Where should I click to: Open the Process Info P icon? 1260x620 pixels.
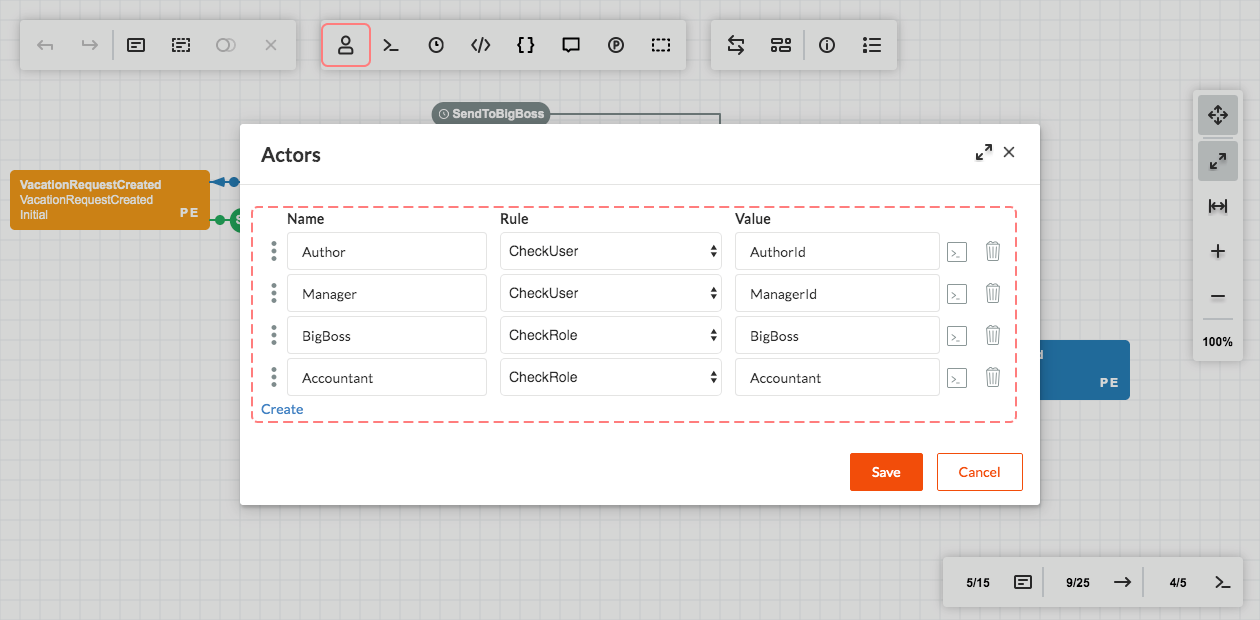616,45
